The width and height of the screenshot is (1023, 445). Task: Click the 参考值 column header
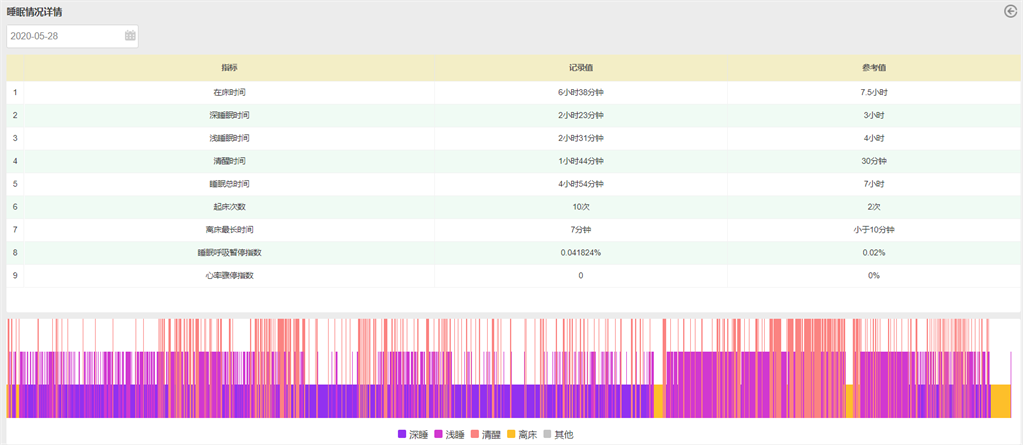873,68
